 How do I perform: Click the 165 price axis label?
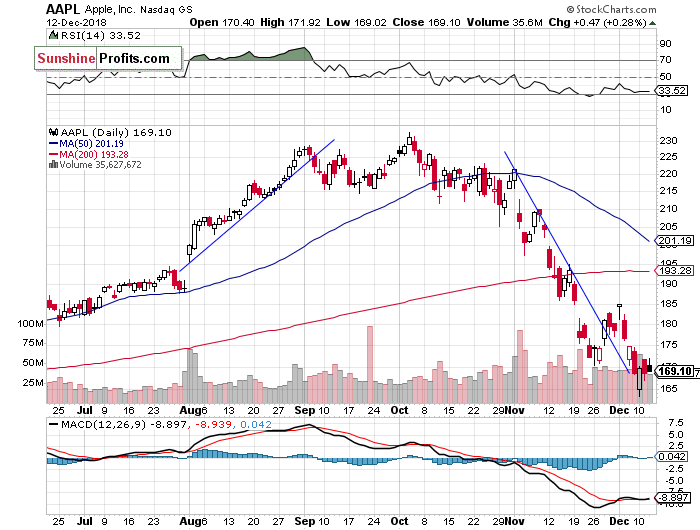[668, 388]
